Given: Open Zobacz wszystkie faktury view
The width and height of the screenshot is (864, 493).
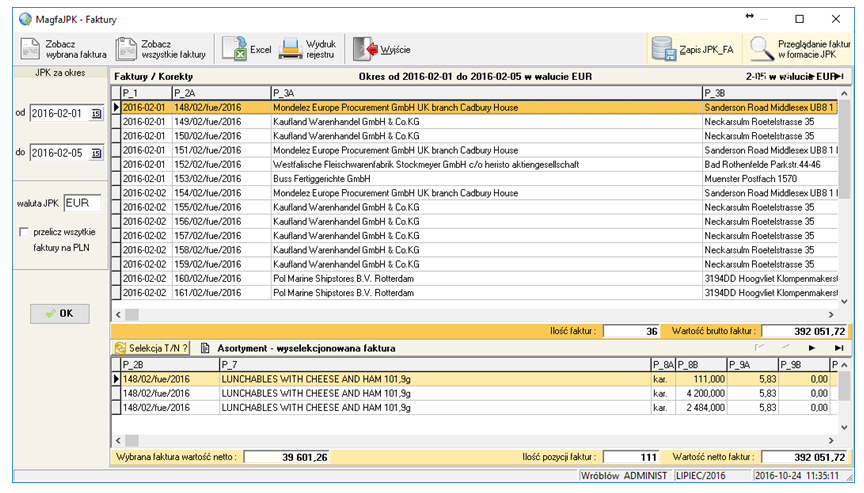Looking at the screenshot, I should [161, 49].
